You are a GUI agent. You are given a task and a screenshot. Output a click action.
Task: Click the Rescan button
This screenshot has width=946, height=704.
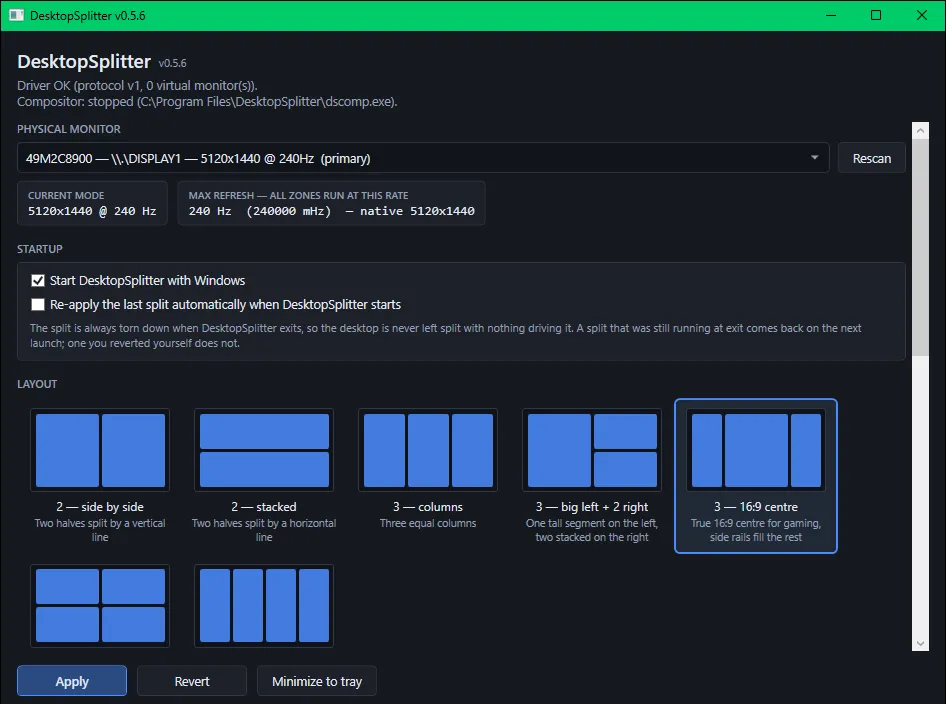tap(871, 158)
